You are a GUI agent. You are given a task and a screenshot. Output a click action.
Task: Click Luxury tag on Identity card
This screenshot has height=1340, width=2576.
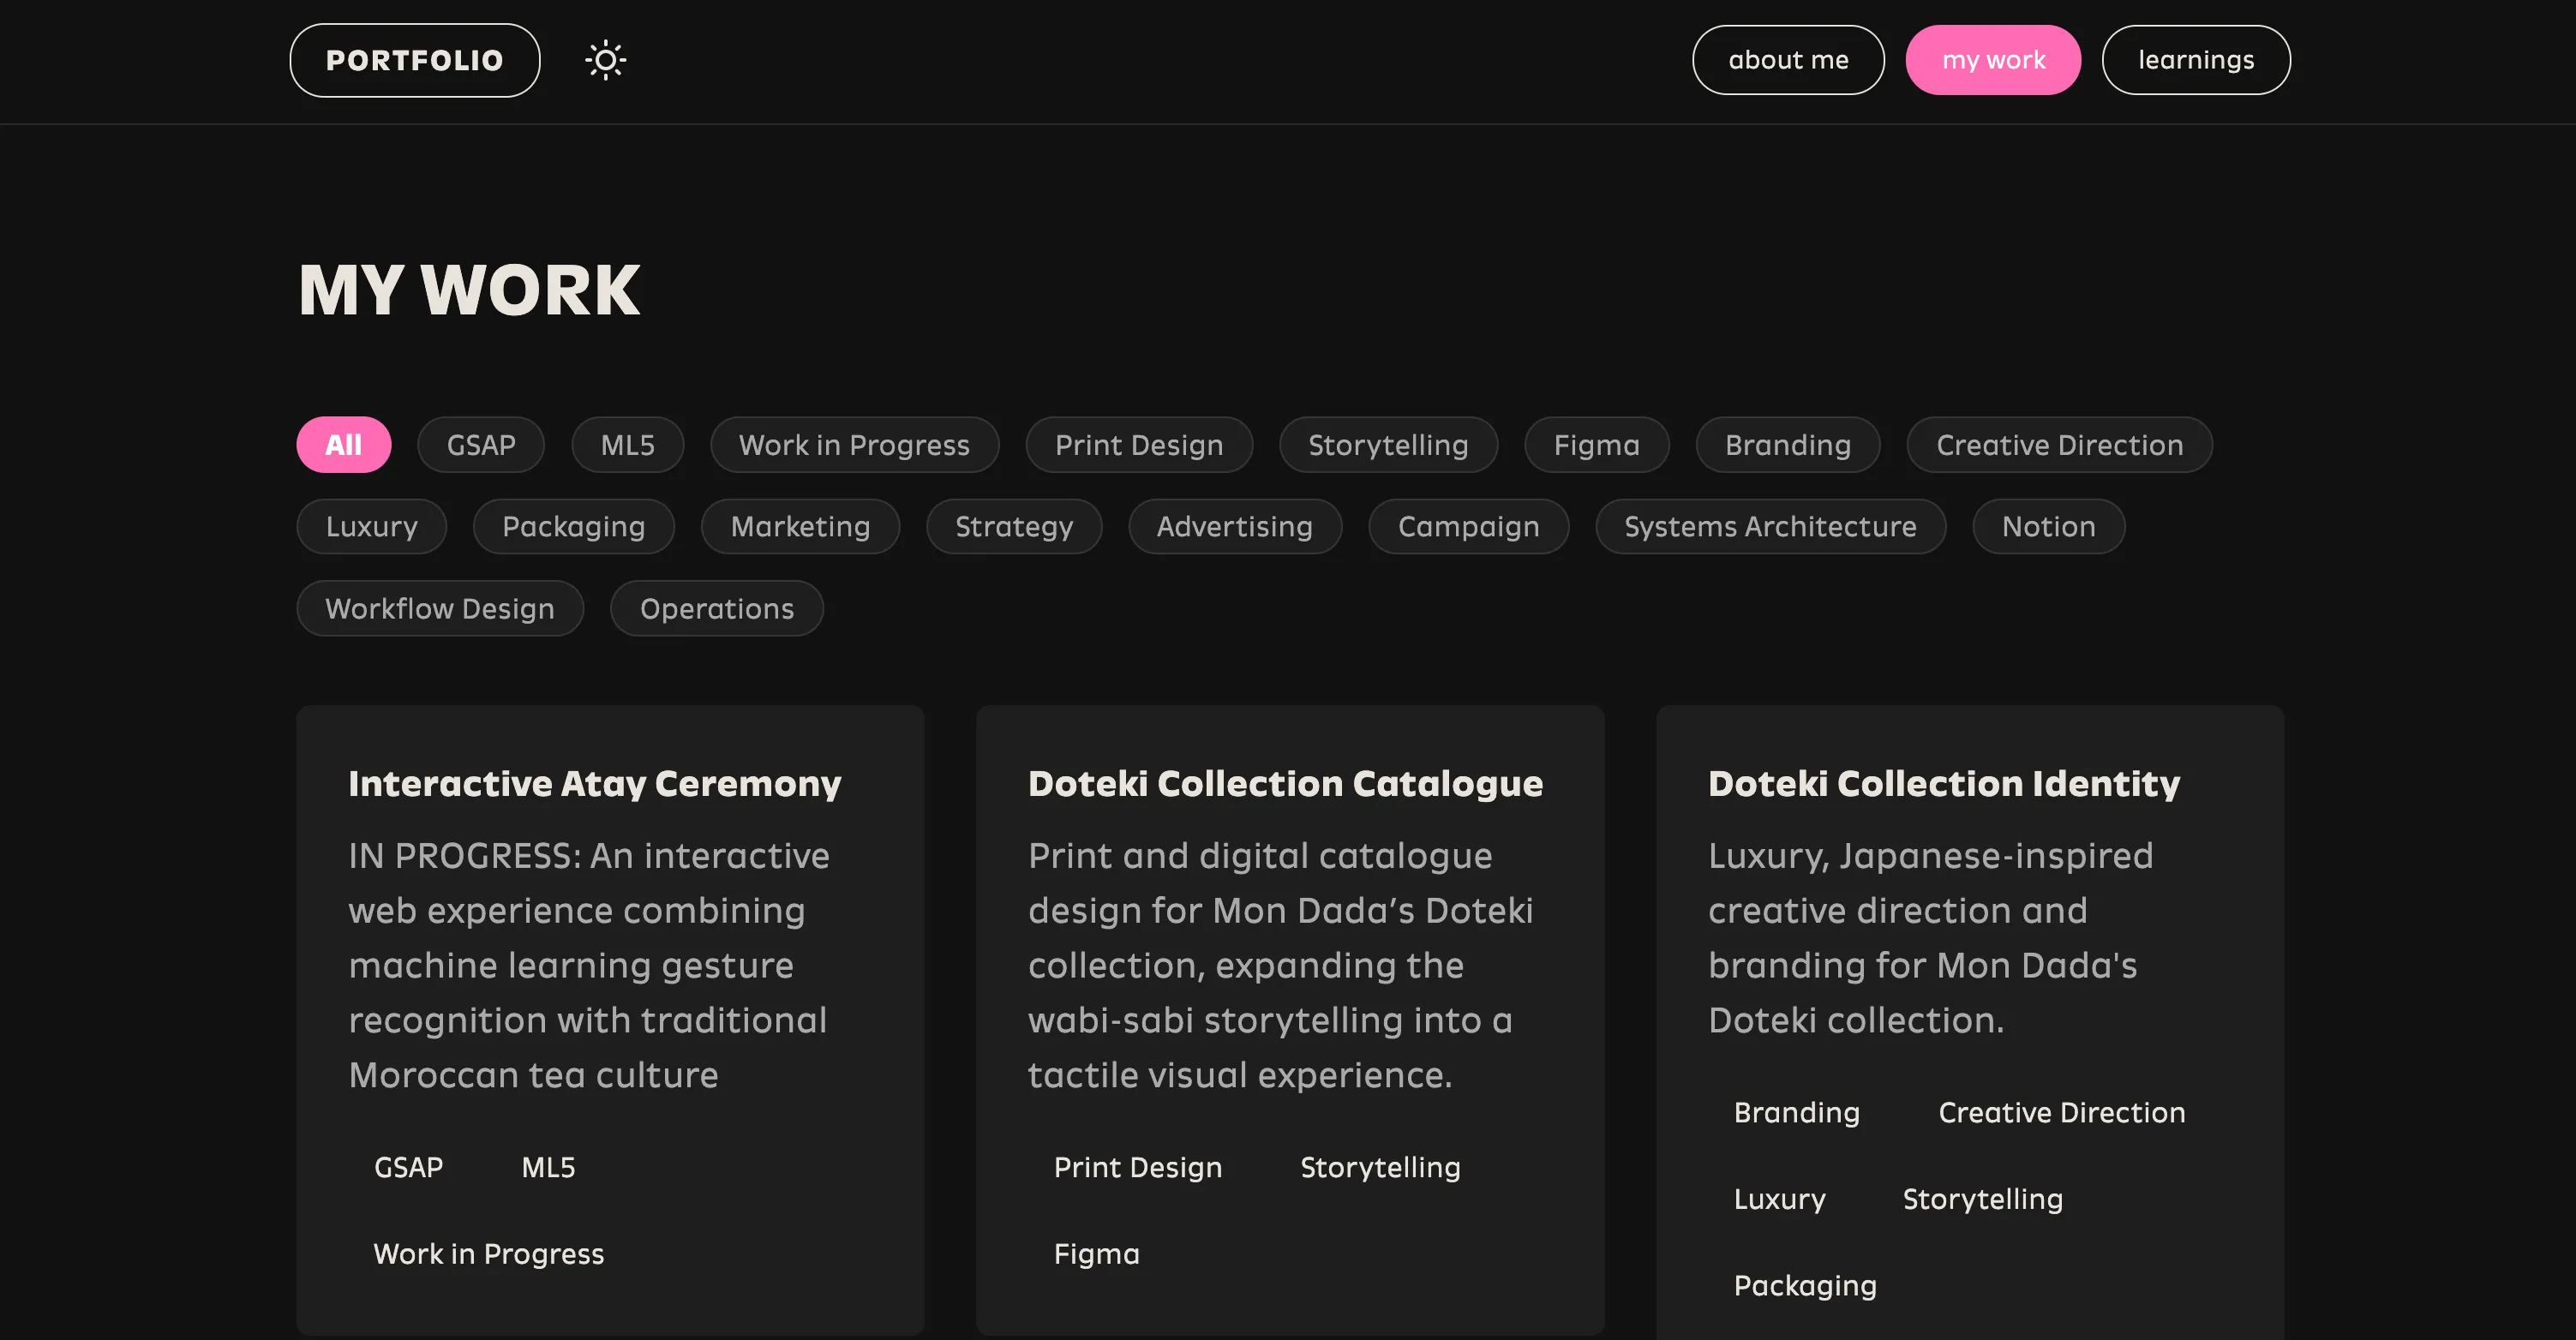click(1780, 1199)
